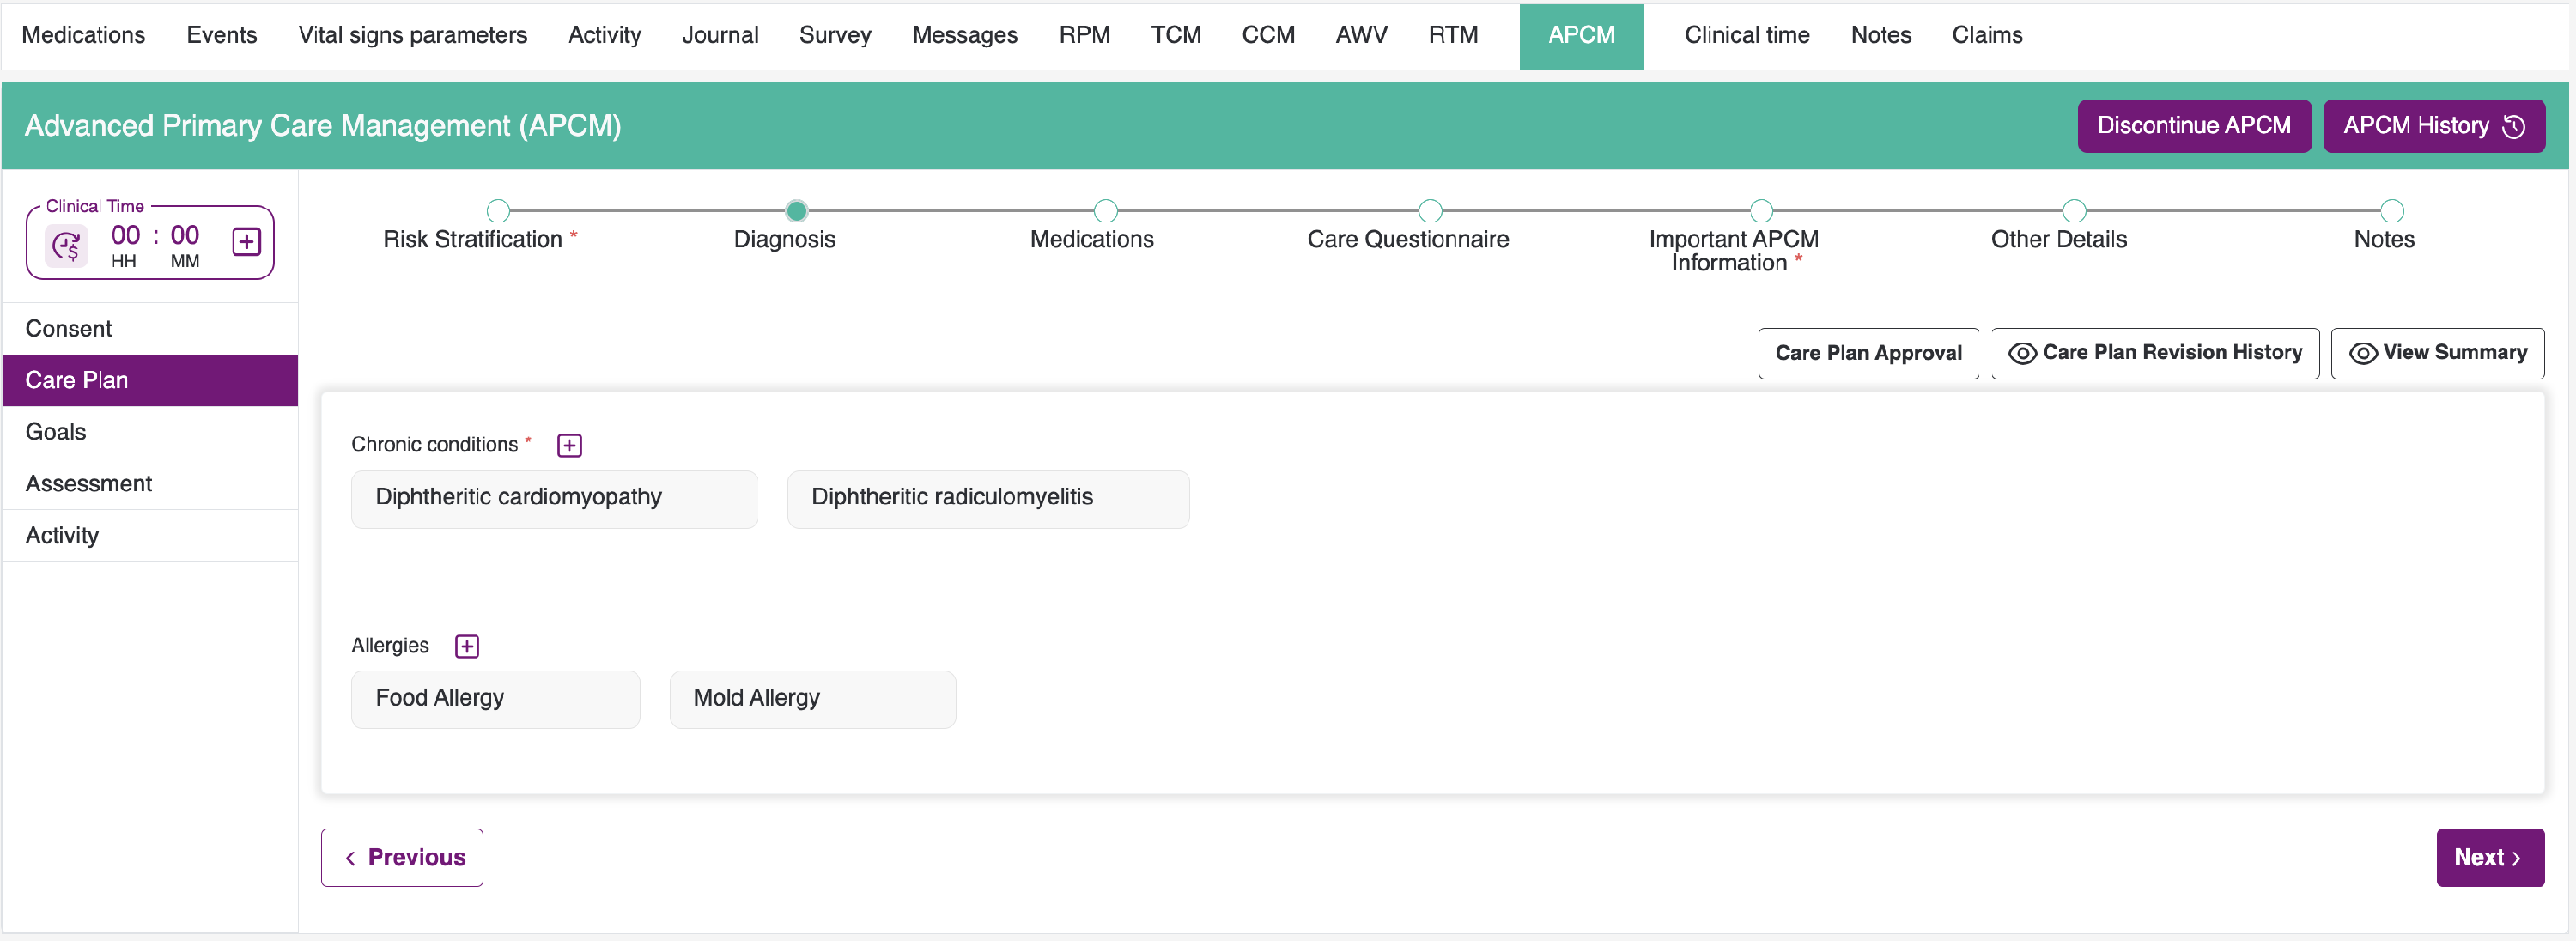Open Care Plan Revision History
The image size is (2576, 941).
2154,353
